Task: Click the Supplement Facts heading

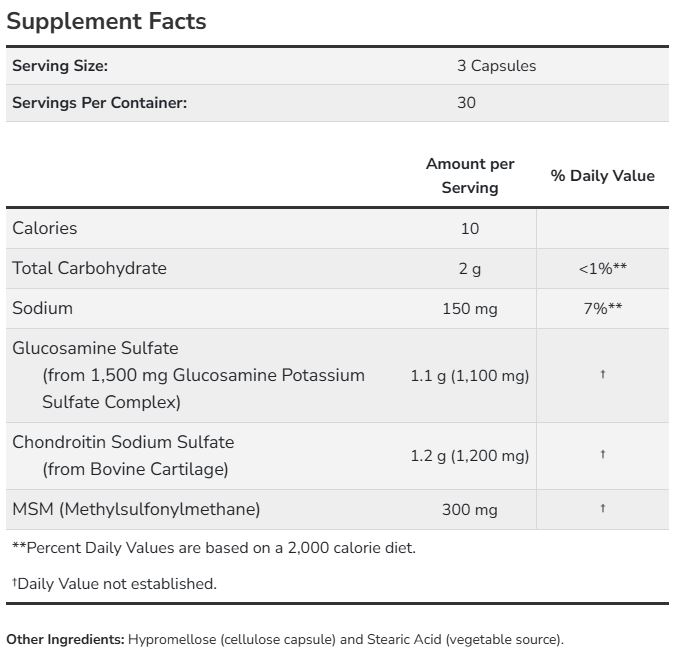Action: click(x=106, y=21)
